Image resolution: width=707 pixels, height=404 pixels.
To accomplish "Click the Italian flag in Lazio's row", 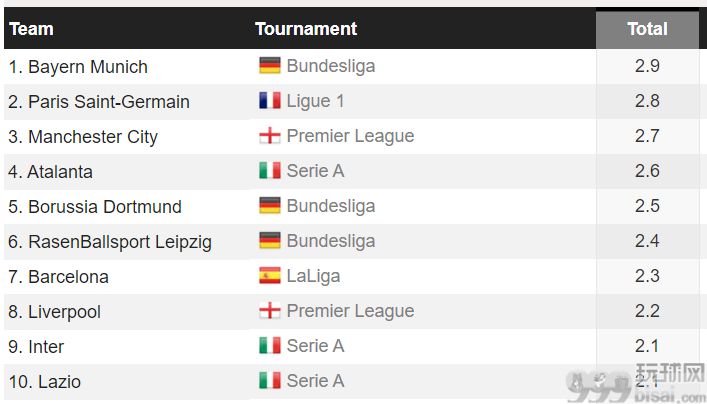I will pos(270,381).
